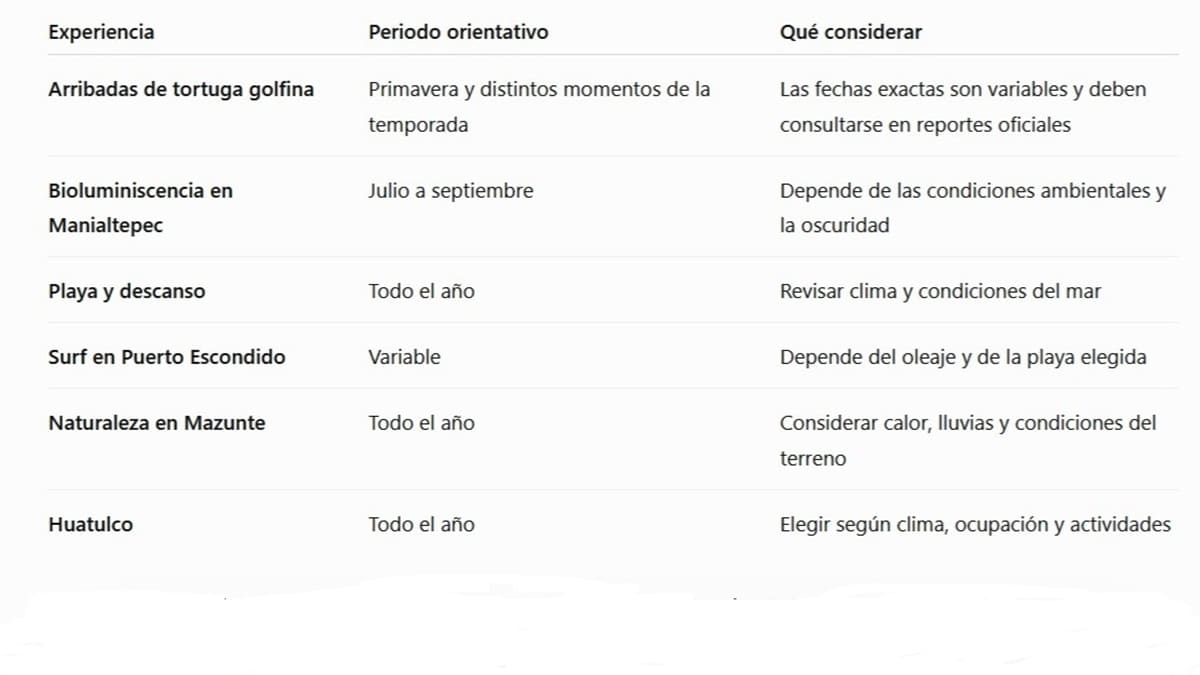Select the Arribadas de tortuga golfina row title
The height and width of the screenshot is (675, 1200).
(181, 89)
